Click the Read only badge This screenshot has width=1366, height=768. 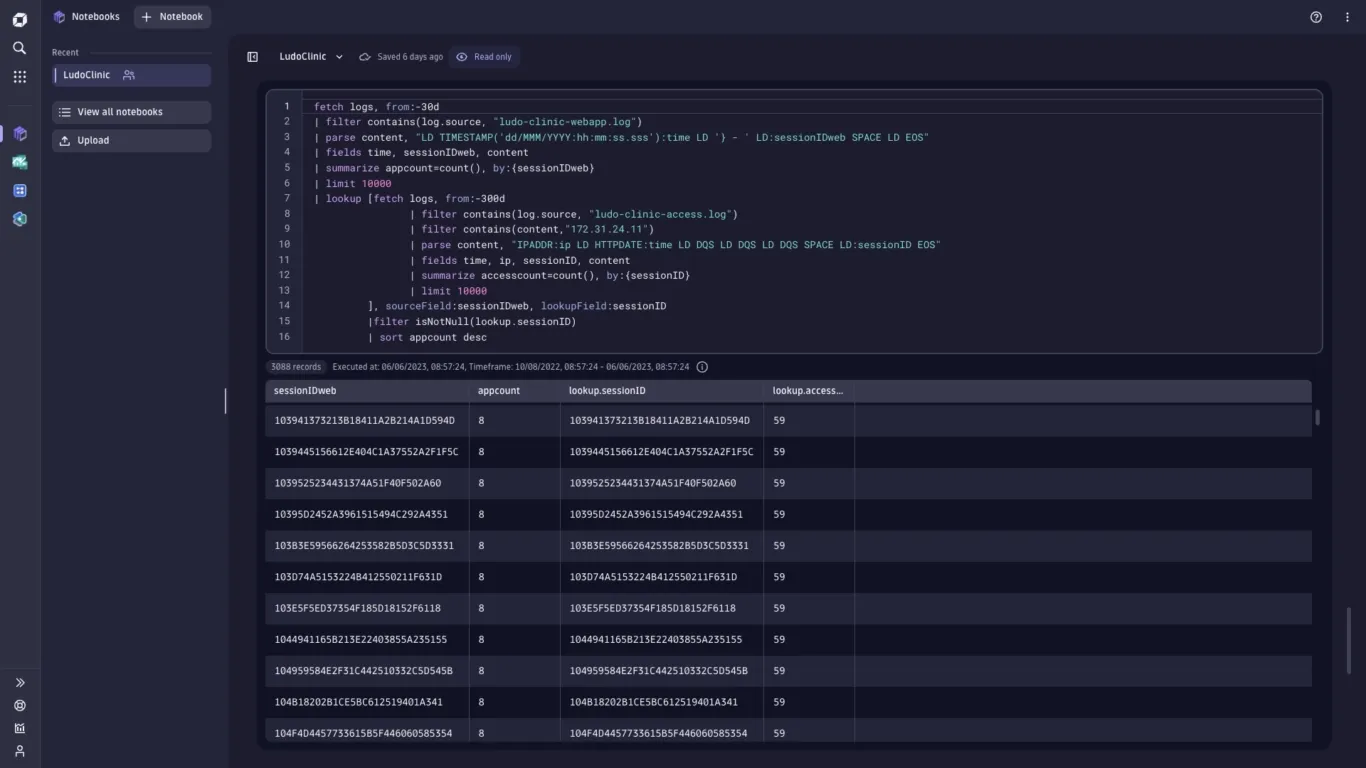pos(484,57)
